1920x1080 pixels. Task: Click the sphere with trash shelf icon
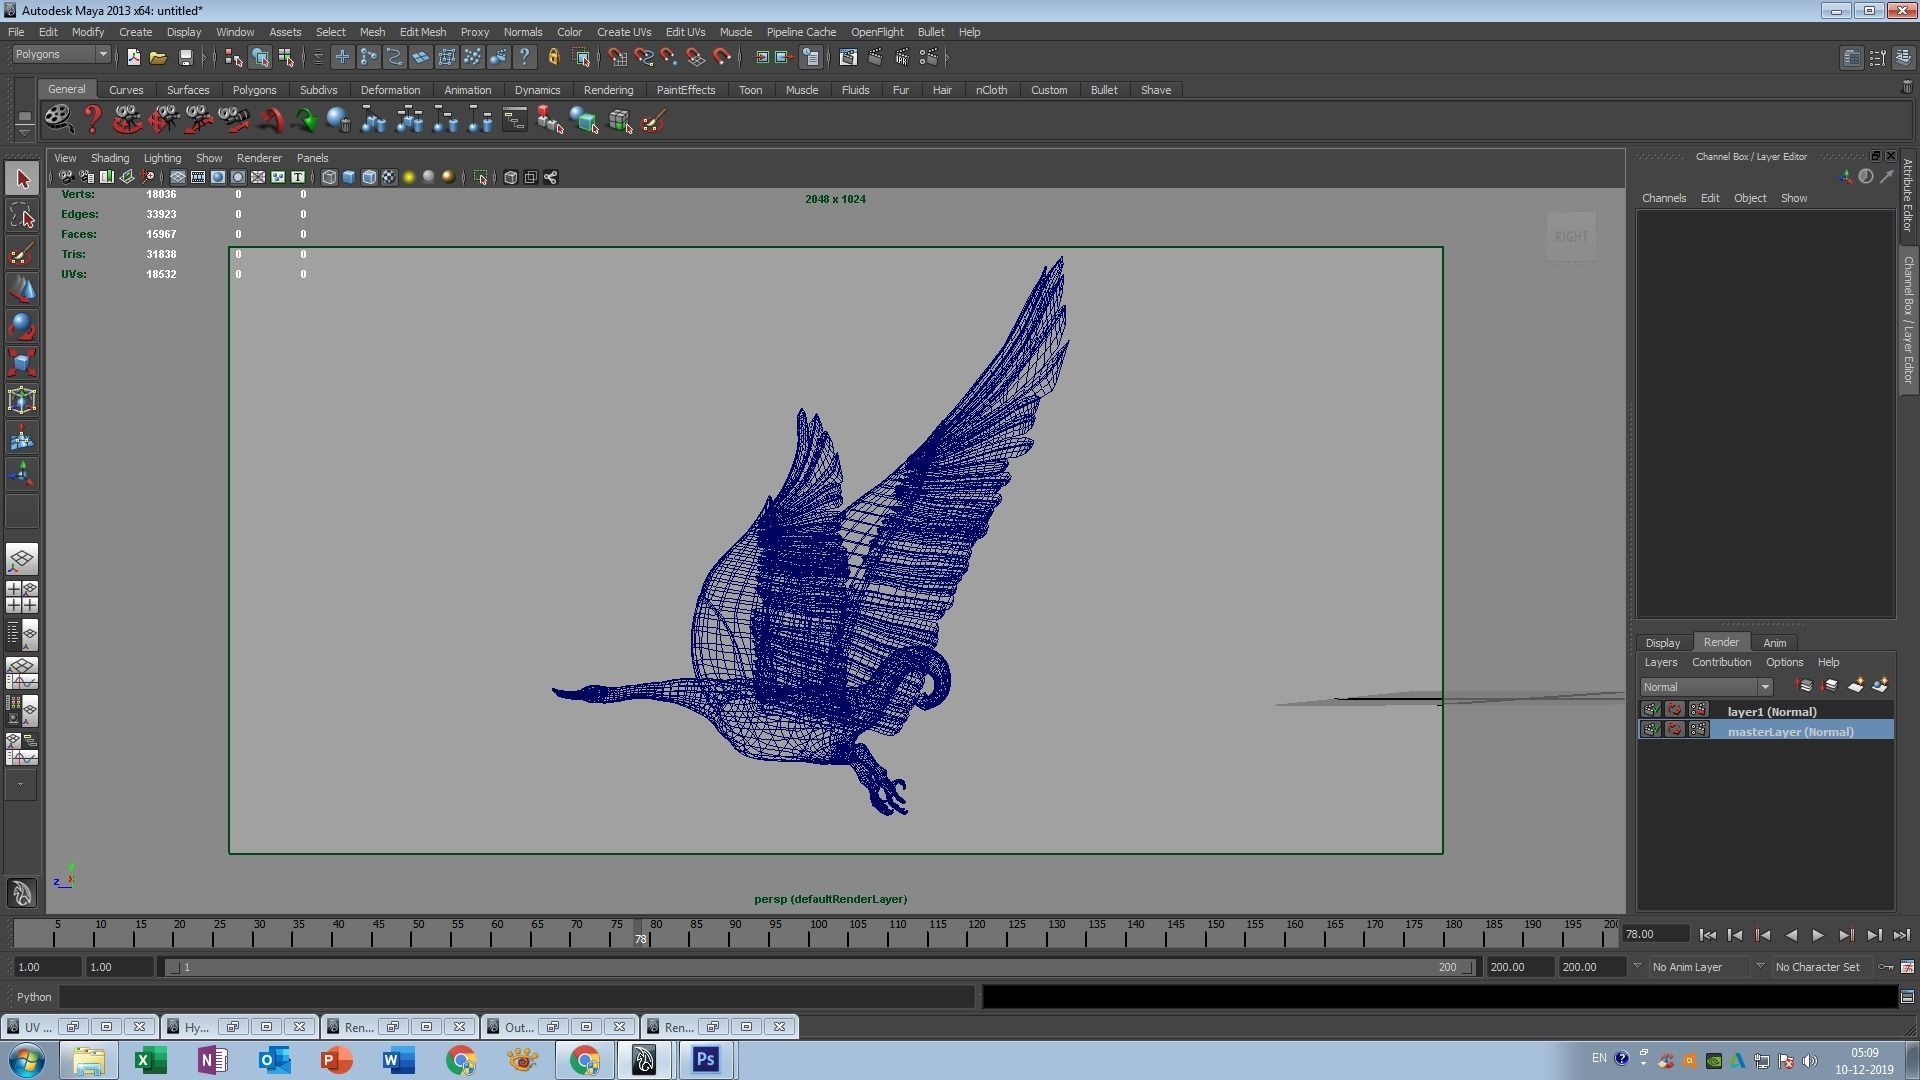coord(339,121)
